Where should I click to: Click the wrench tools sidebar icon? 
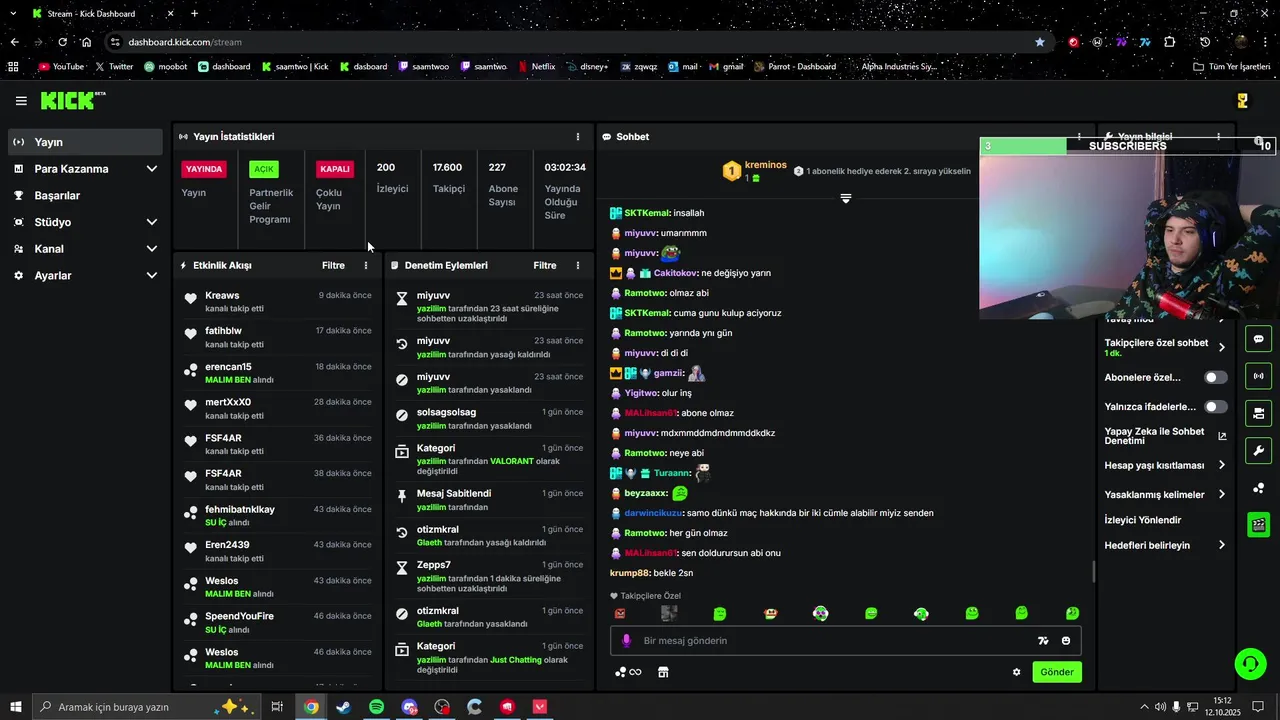1258,451
